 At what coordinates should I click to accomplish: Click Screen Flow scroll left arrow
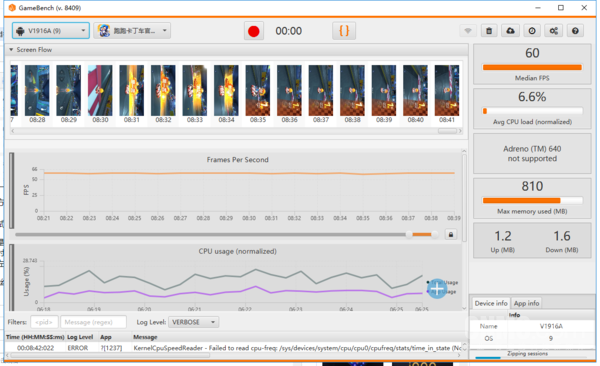13,131
